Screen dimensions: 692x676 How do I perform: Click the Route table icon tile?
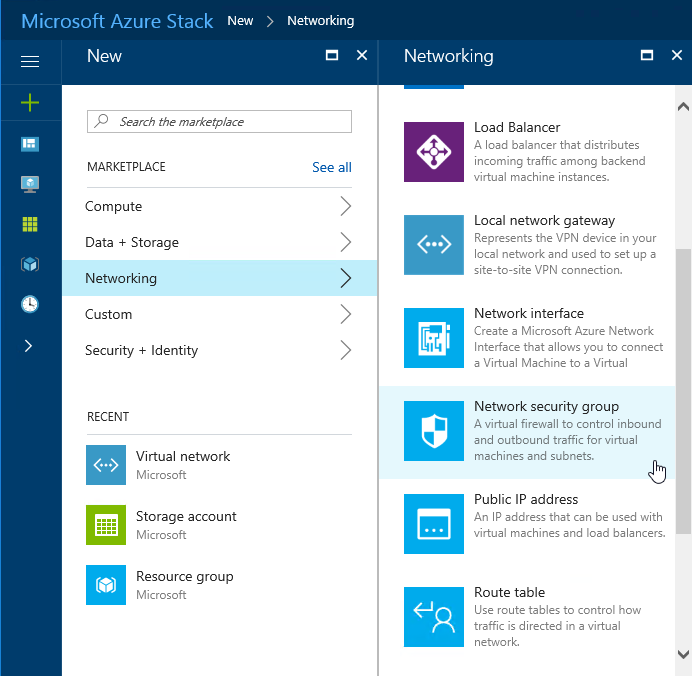[434, 617]
